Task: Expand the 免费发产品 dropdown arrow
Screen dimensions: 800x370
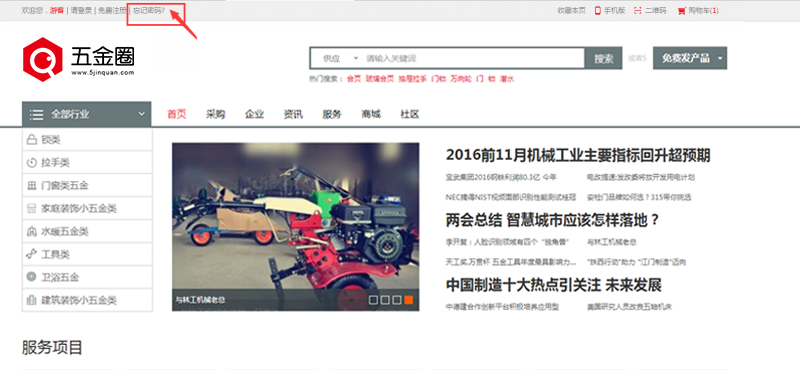Action: (x=720, y=58)
